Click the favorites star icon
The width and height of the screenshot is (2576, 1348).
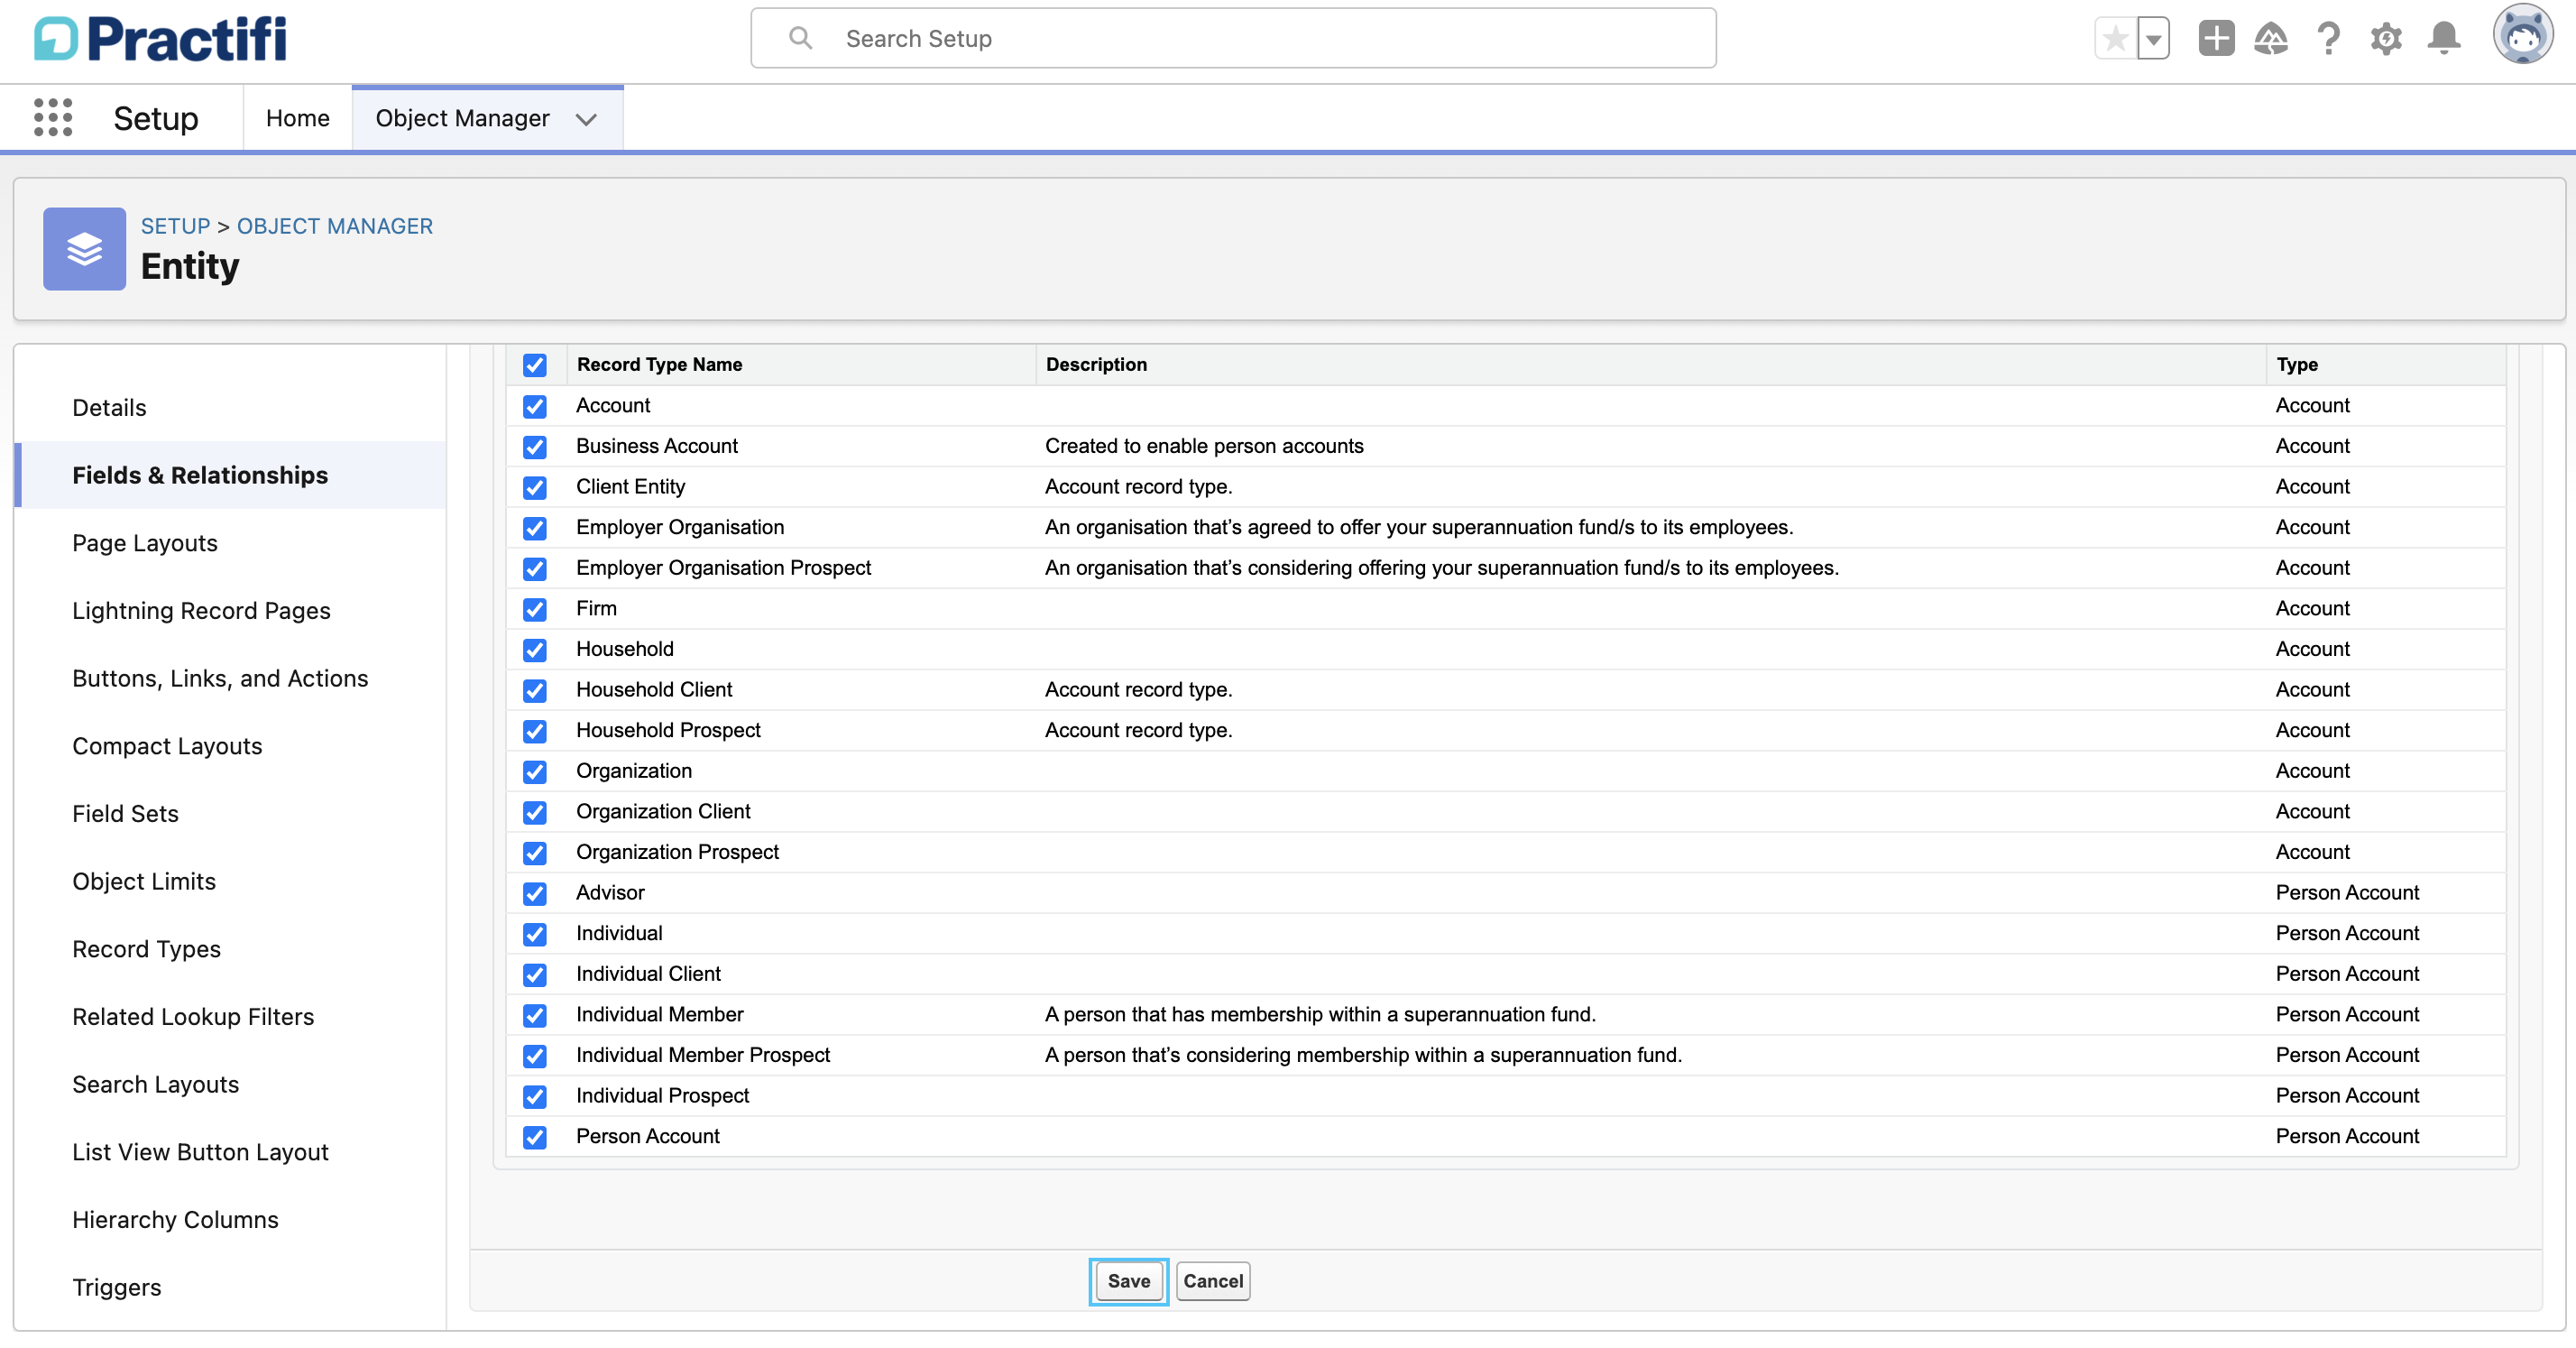2115,39
